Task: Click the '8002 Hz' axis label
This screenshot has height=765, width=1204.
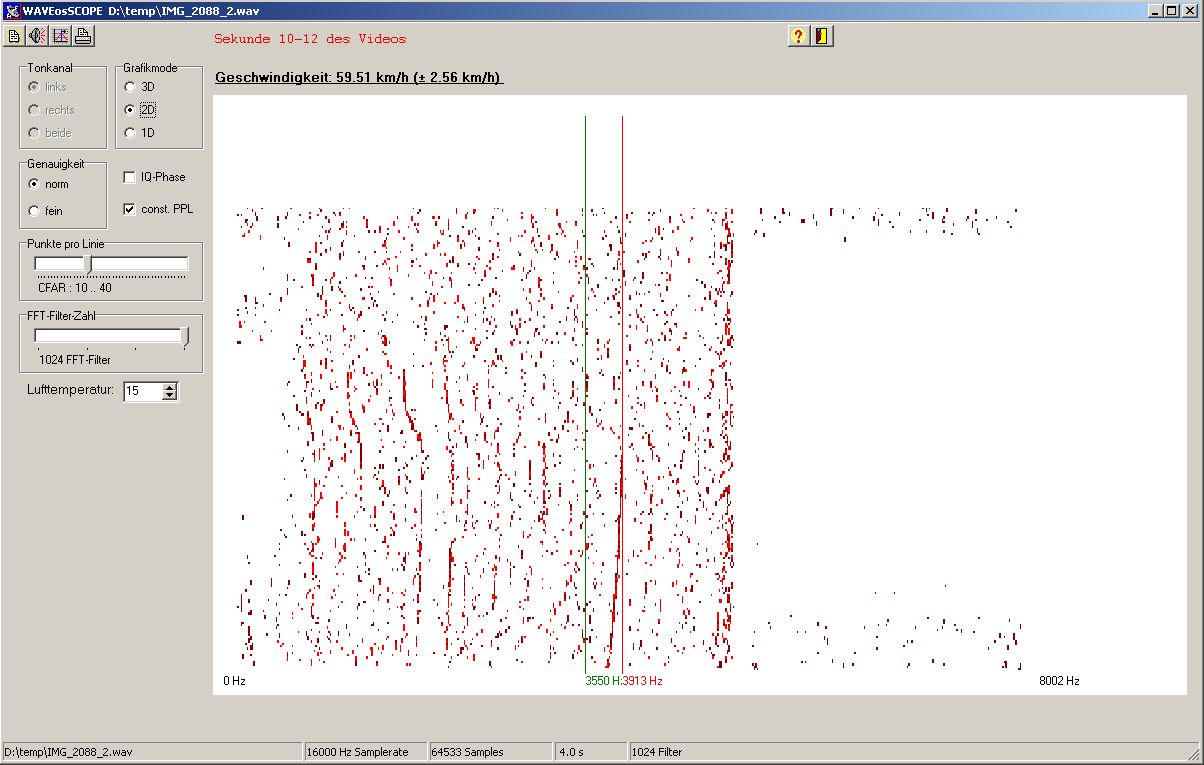Action: (1059, 681)
